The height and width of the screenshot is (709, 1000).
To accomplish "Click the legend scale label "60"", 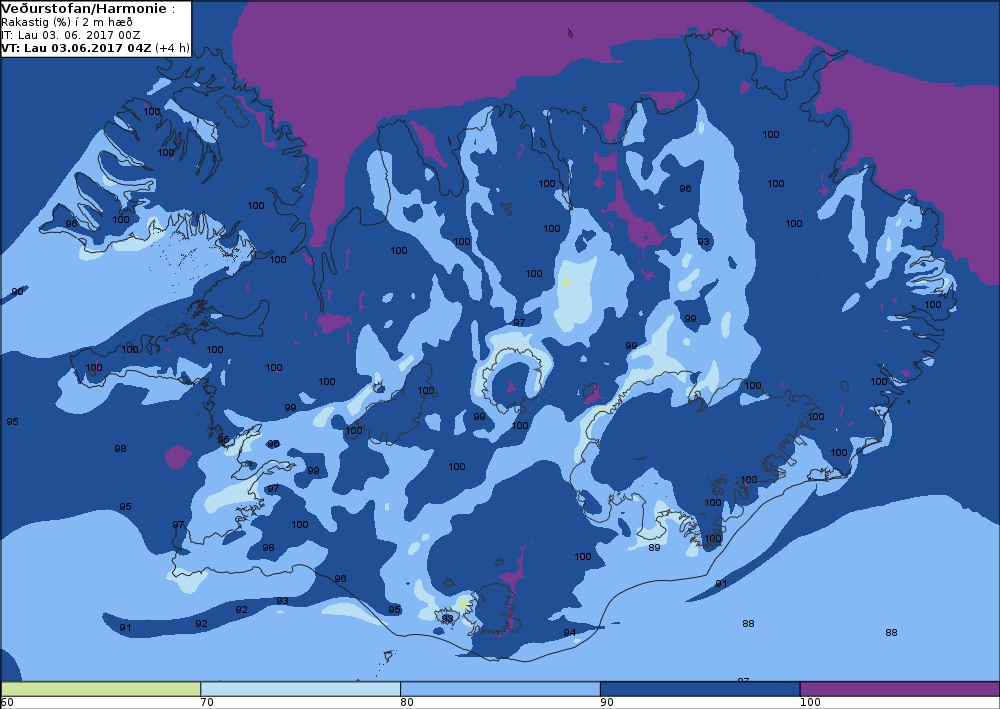I will [7, 703].
